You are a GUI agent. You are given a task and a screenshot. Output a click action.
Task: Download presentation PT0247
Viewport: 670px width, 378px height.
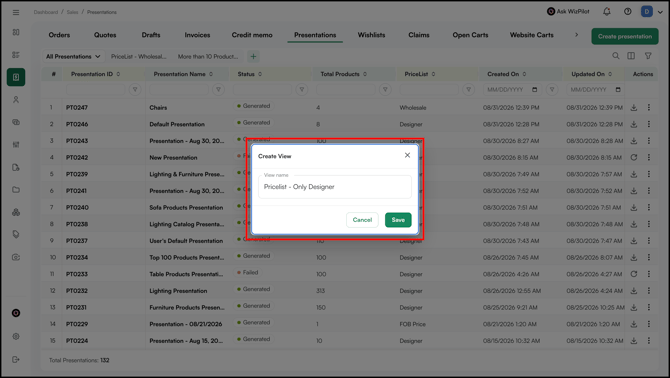click(634, 108)
